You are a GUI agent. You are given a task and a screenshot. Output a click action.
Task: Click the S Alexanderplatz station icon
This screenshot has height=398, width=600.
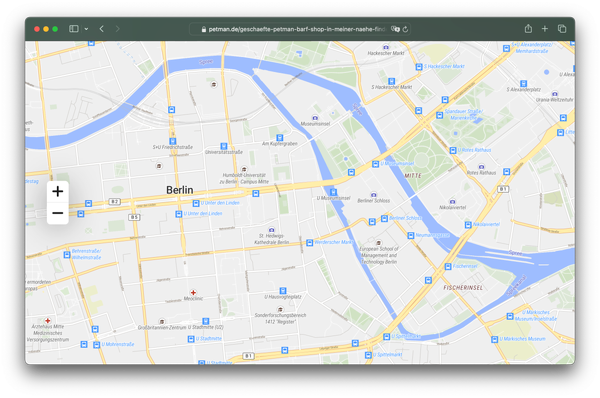pos(523,83)
